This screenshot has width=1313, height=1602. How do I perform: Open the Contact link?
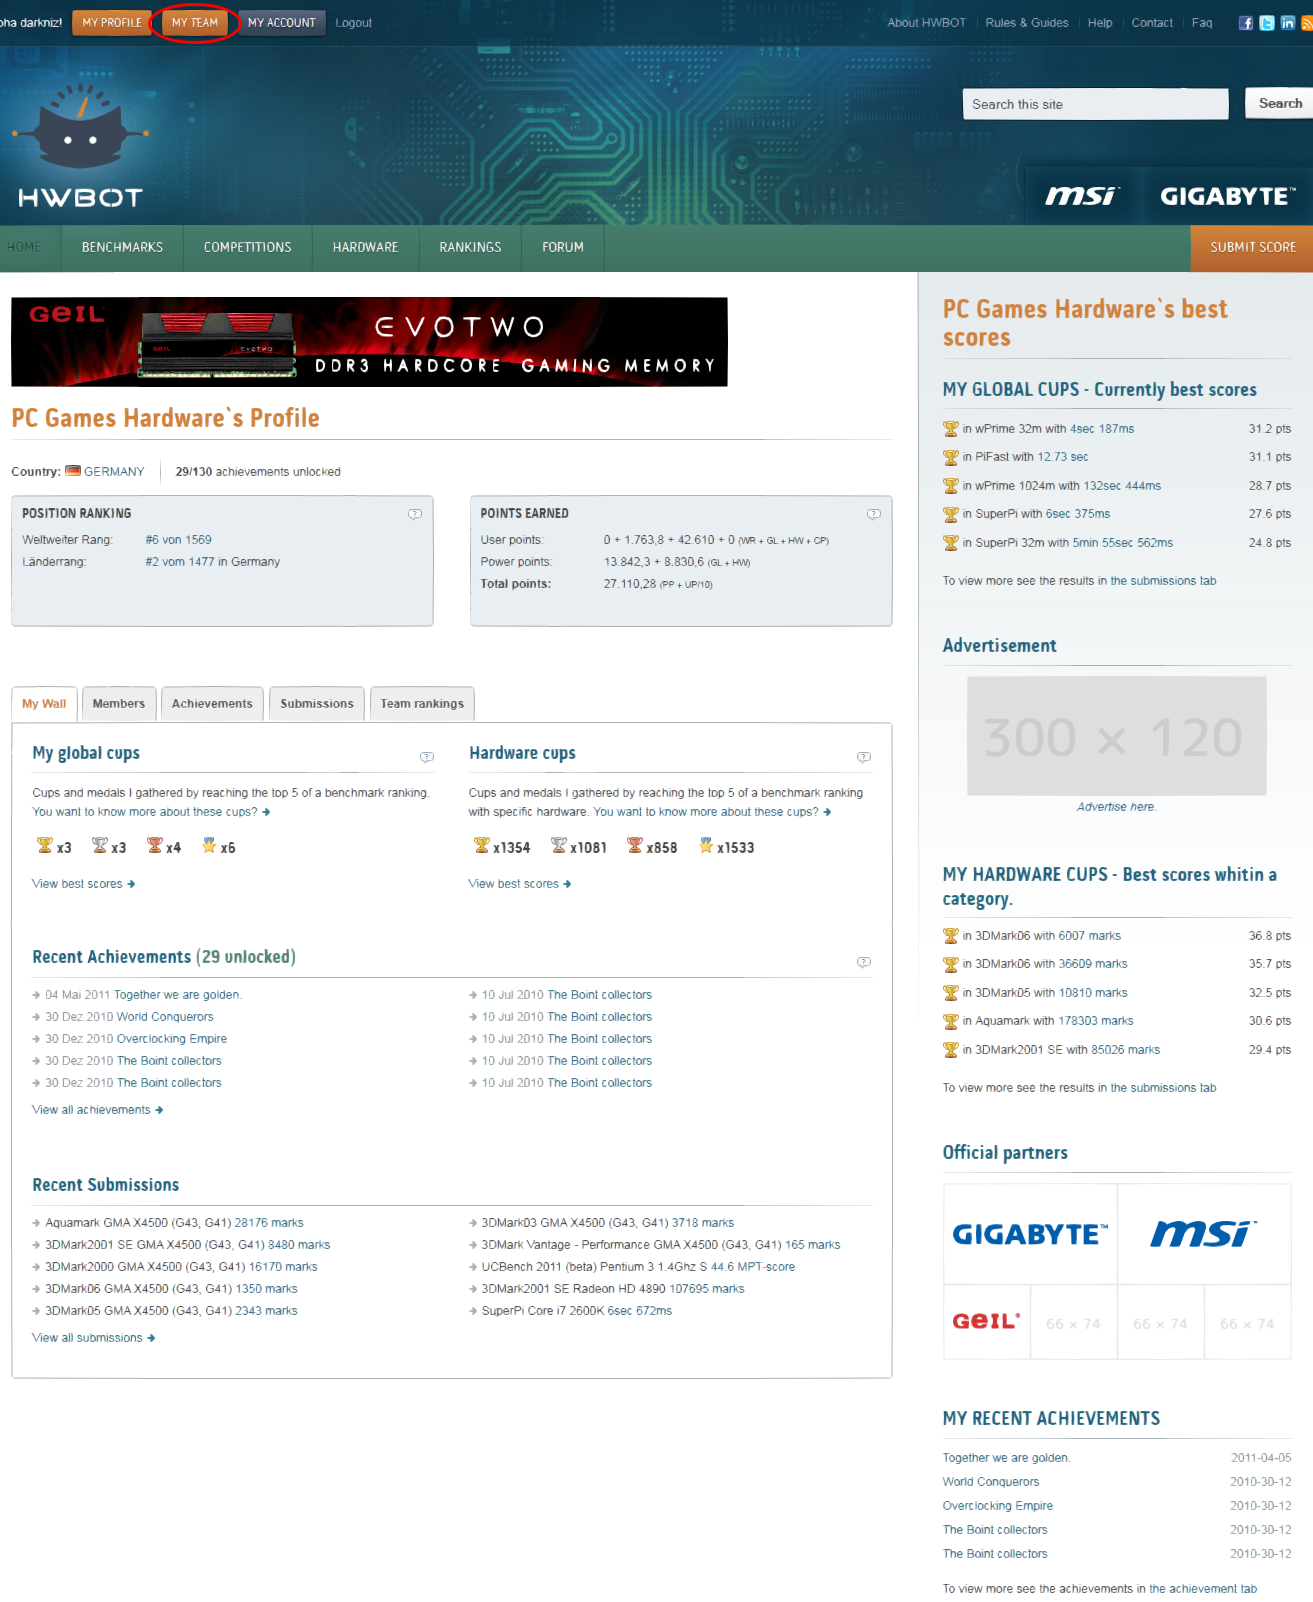(x=1152, y=23)
